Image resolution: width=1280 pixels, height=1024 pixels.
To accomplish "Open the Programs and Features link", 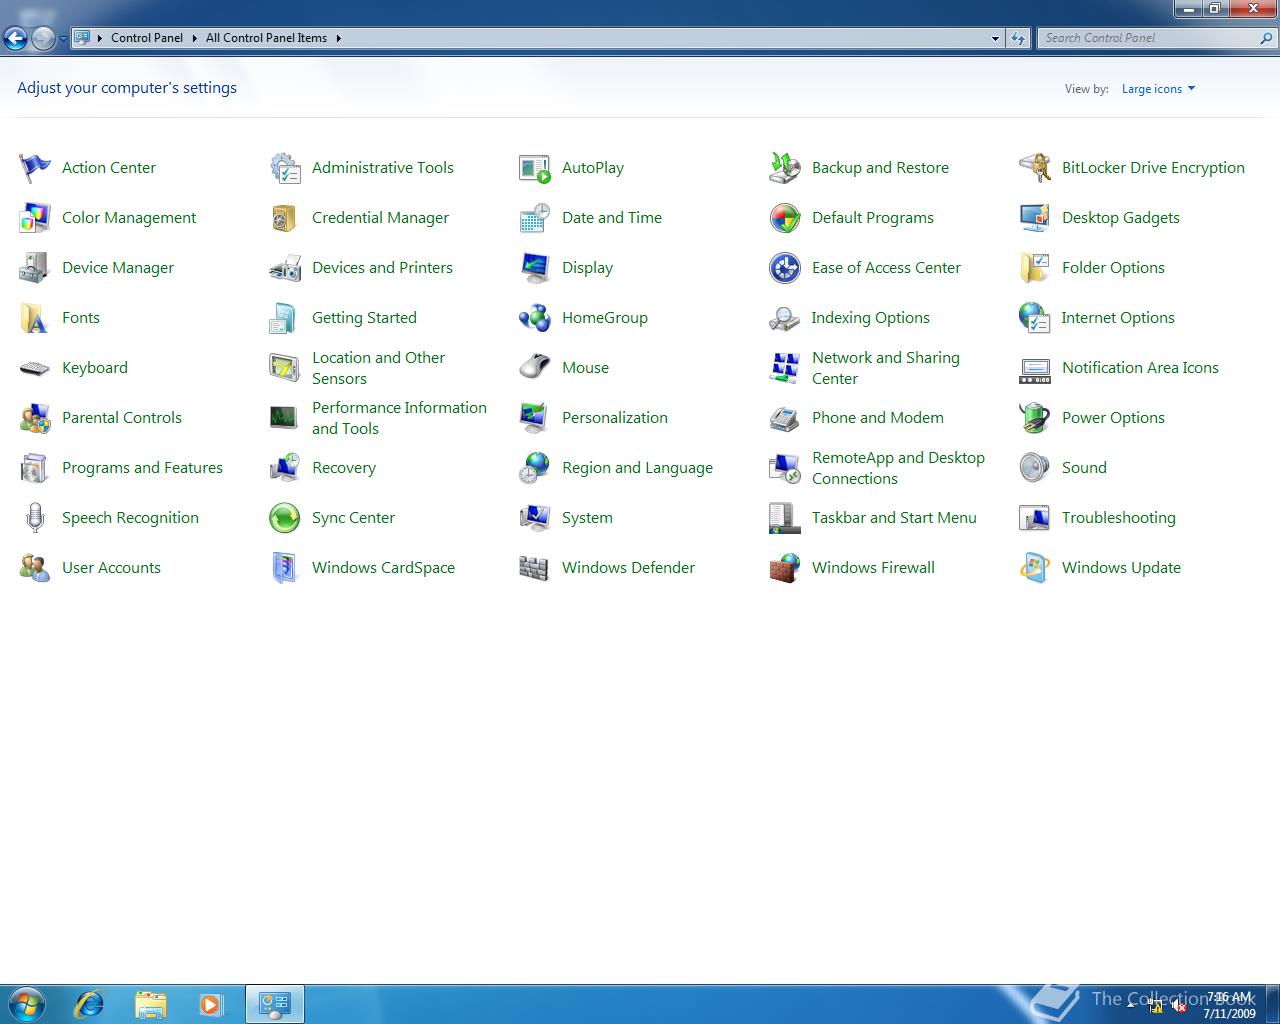I will pyautogui.click(x=142, y=468).
